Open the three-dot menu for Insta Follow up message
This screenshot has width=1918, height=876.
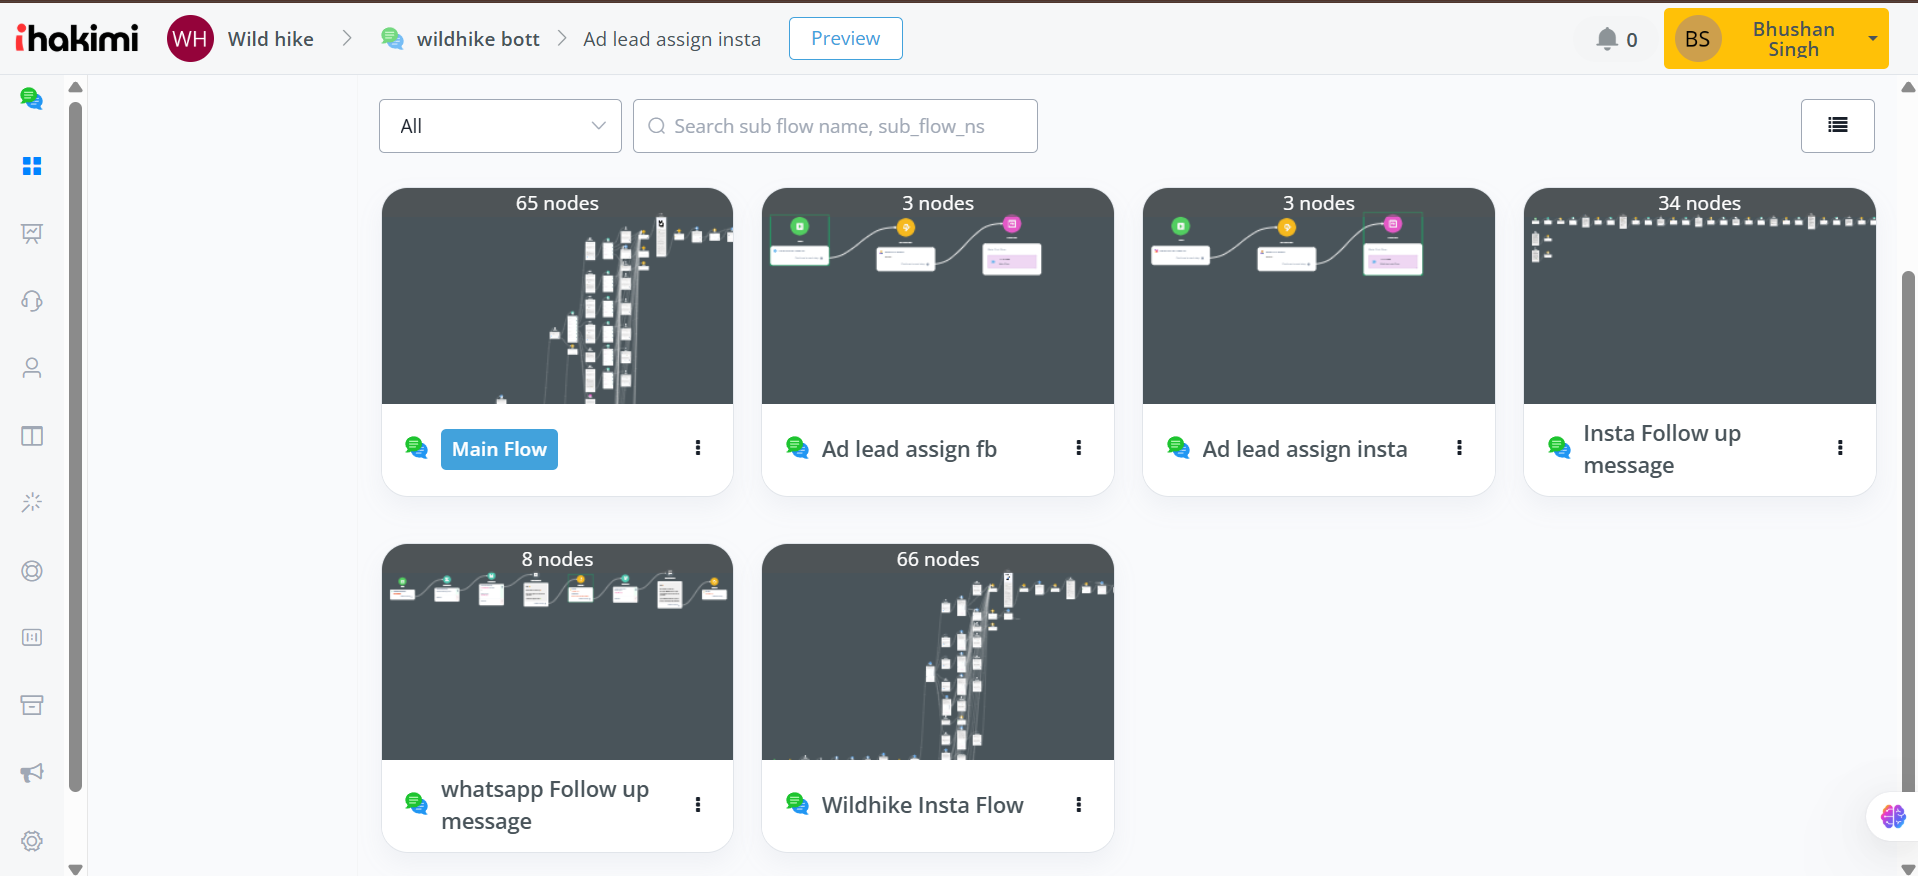pyautogui.click(x=1841, y=448)
